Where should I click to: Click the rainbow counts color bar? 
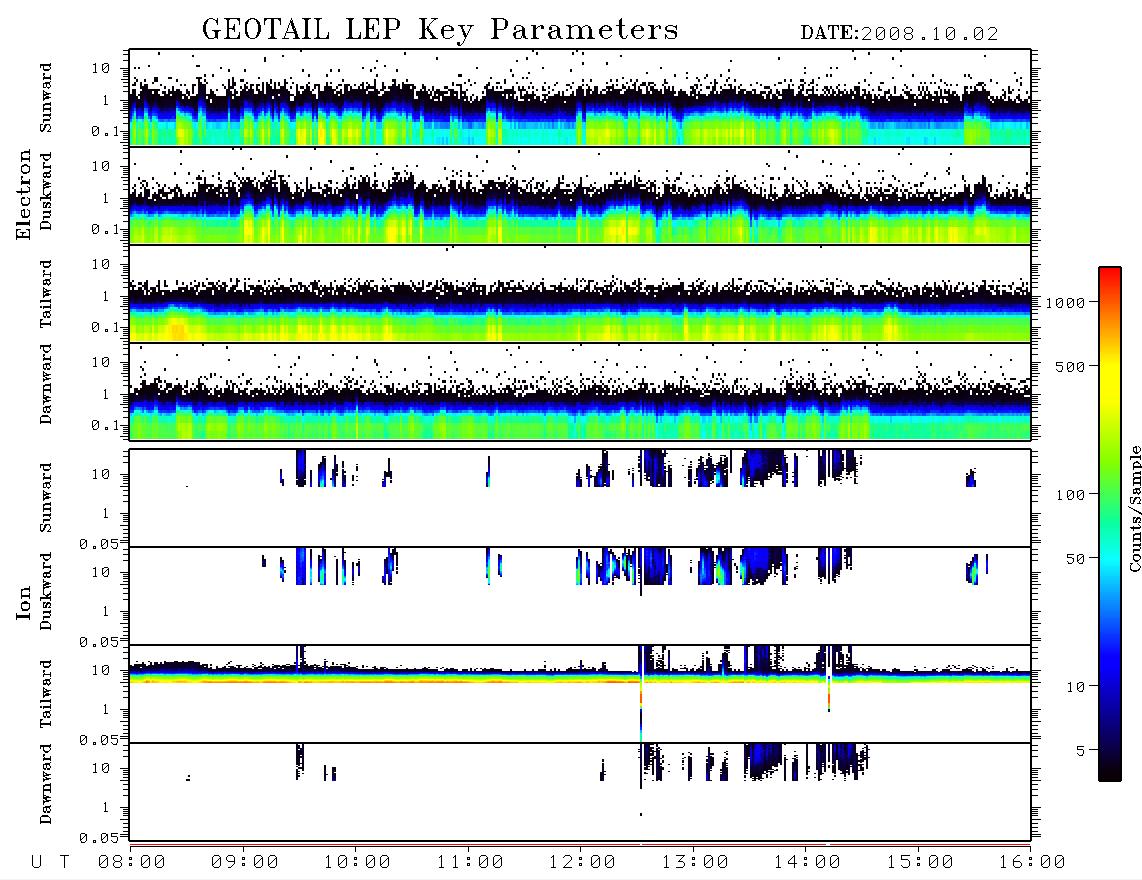pyautogui.click(x=1110, y=525)
